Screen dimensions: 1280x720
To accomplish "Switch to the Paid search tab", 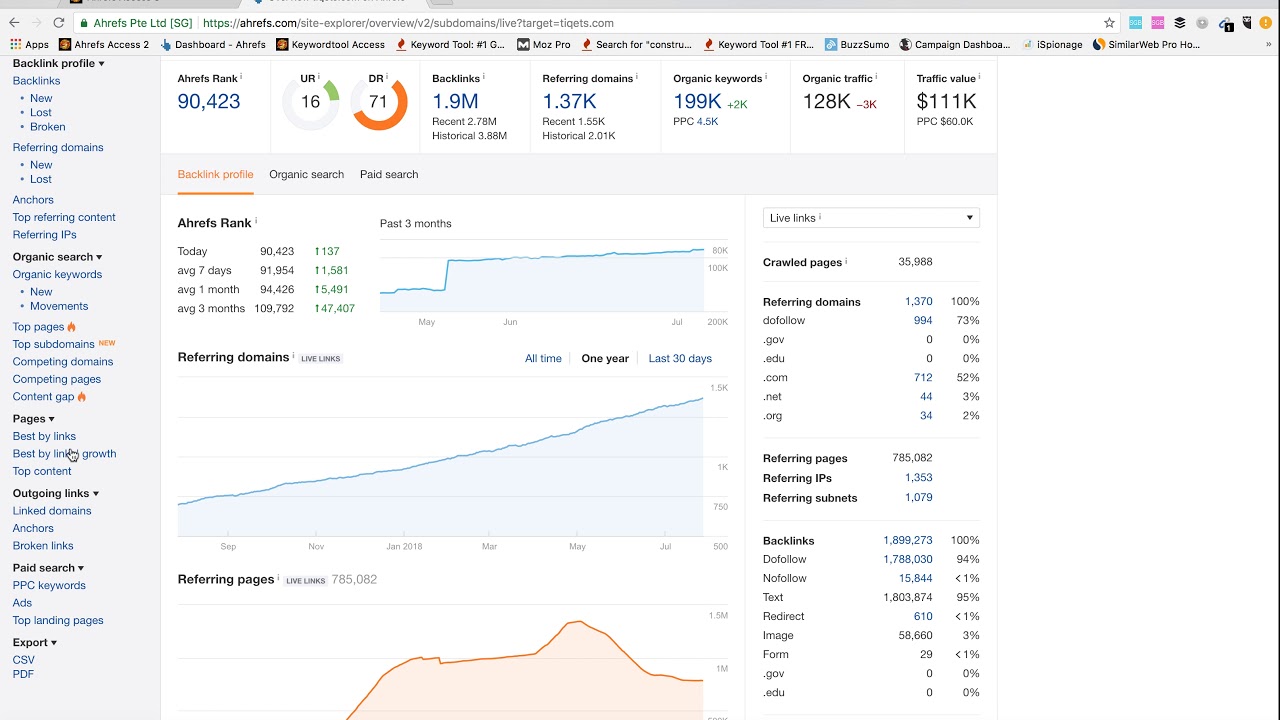I will click(389, 174).
